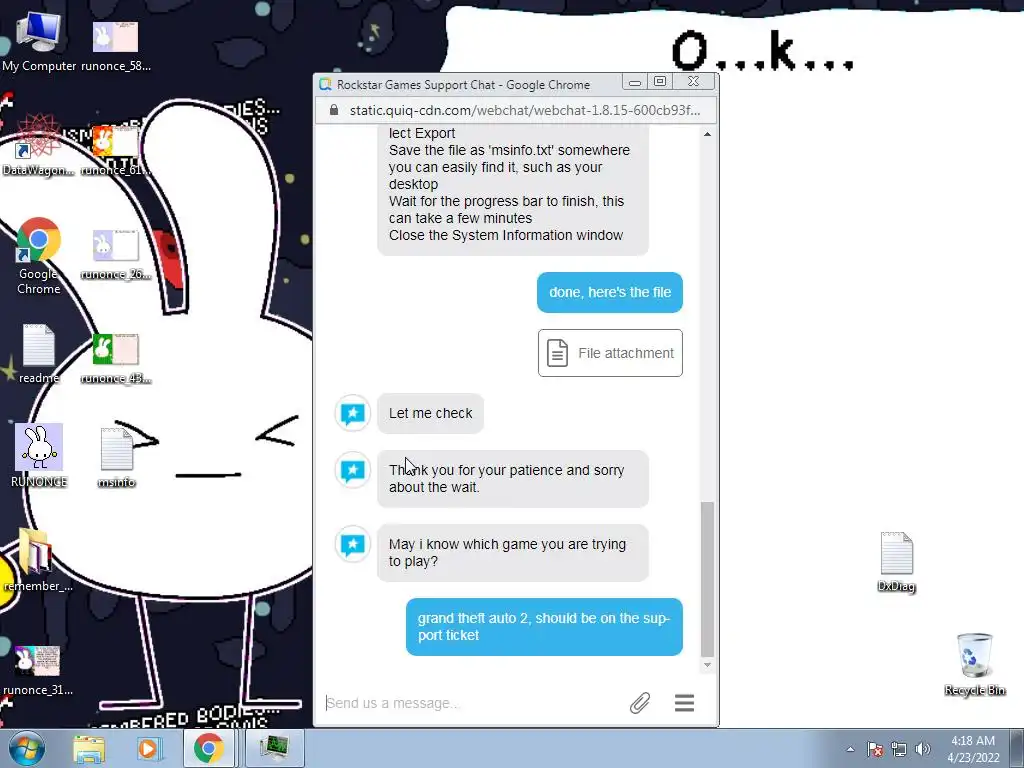Open the runonce_26 desktop file
The width and height of the screenshot is (1024, 768).
[116, 253]
